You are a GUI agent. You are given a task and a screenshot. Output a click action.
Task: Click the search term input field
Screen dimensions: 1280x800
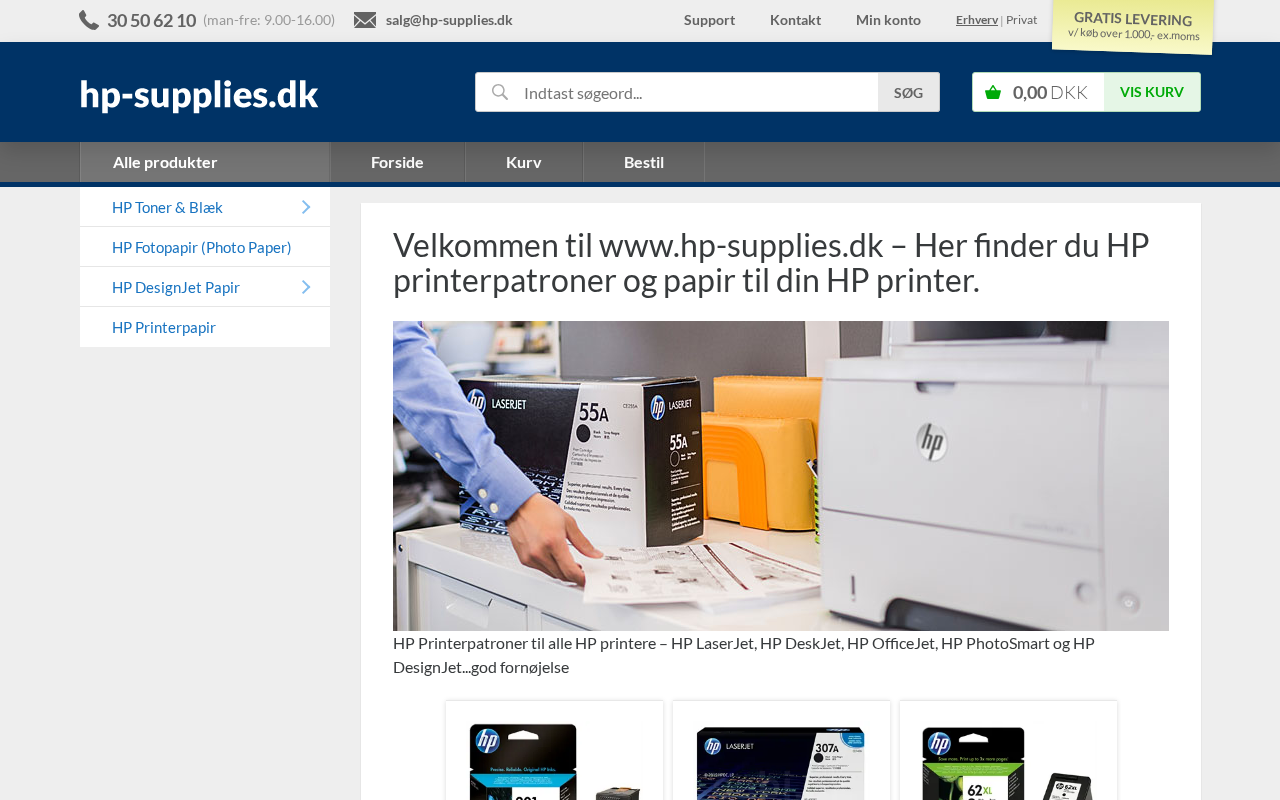point(696,92)
